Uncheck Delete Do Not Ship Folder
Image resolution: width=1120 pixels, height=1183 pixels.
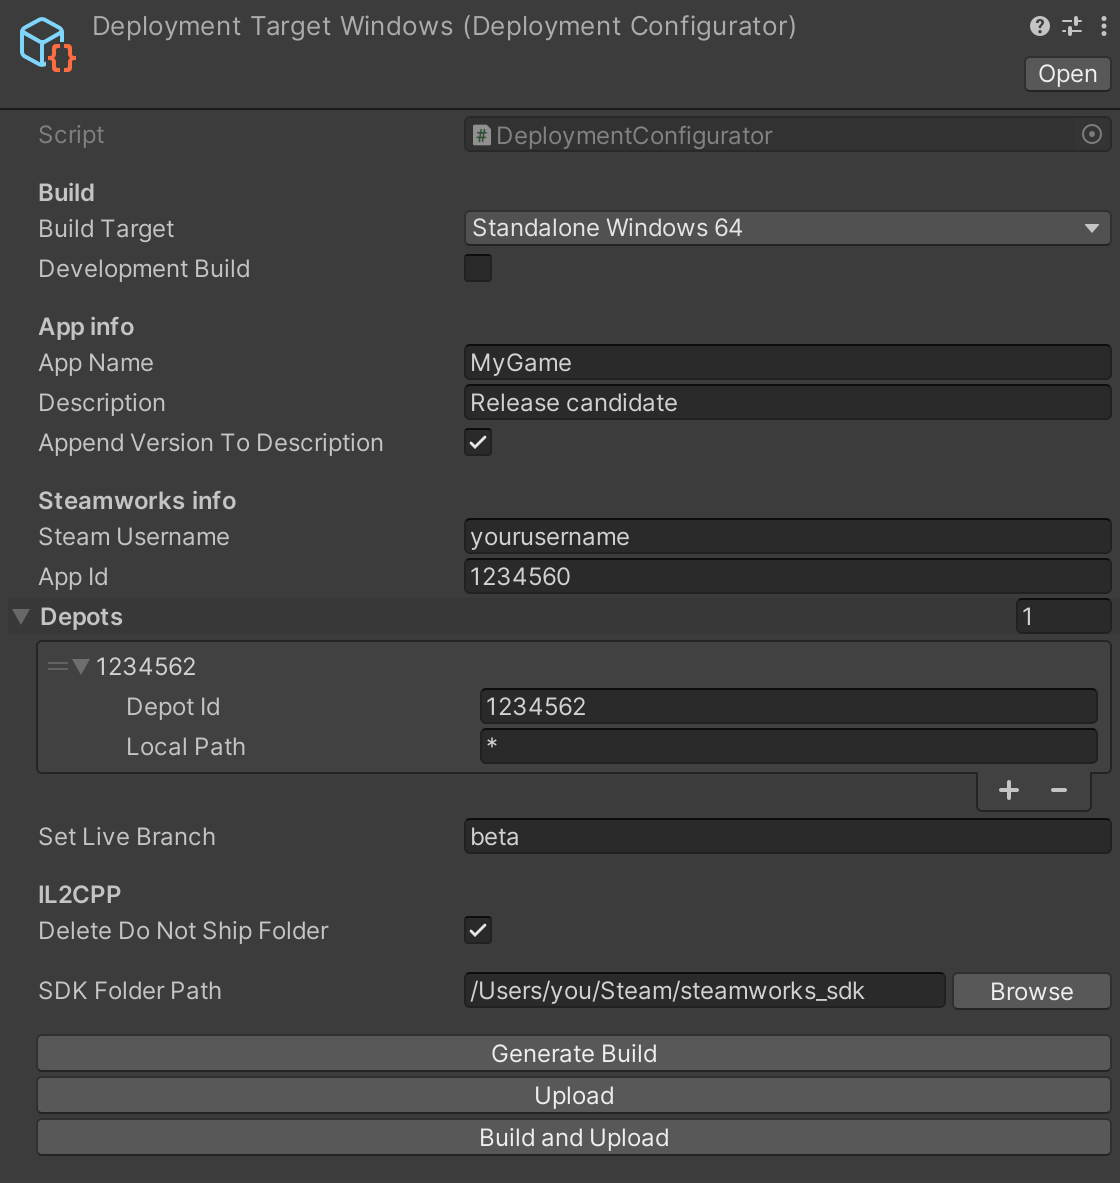(x=478, y=930)
